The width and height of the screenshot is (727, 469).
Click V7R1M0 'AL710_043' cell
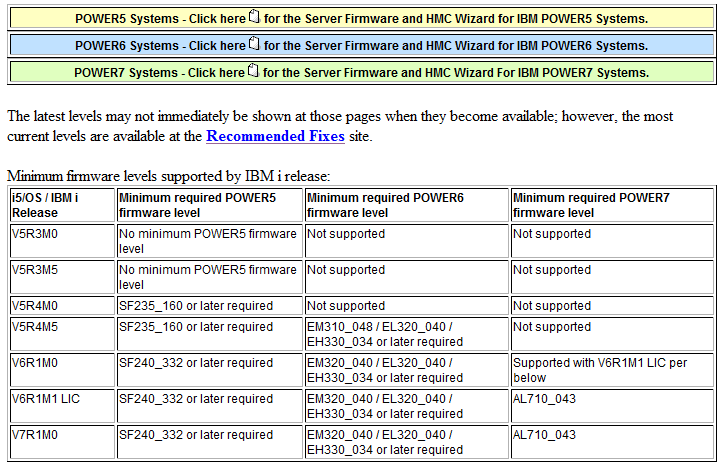click(612, 442)
